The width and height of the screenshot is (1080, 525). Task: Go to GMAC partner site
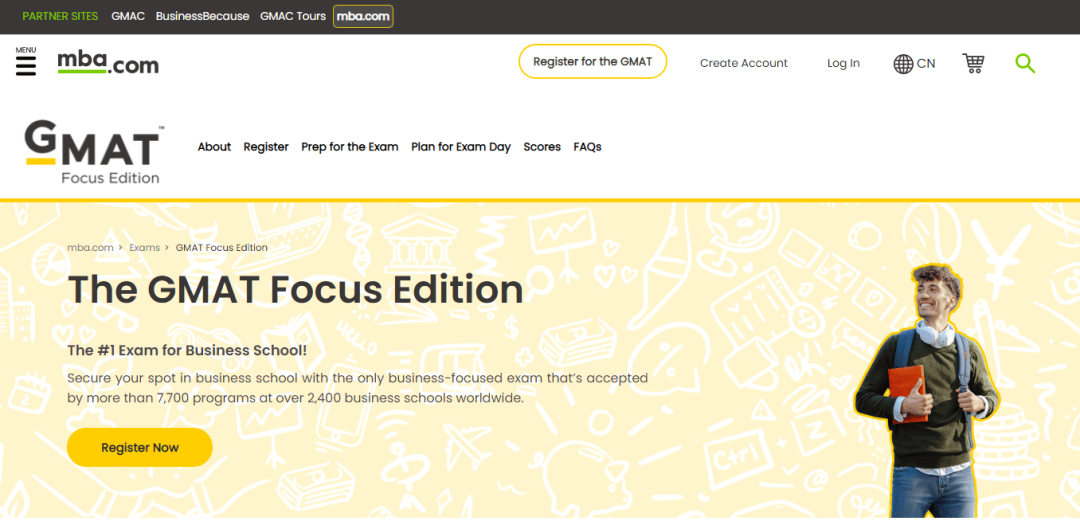pos(128,16)
